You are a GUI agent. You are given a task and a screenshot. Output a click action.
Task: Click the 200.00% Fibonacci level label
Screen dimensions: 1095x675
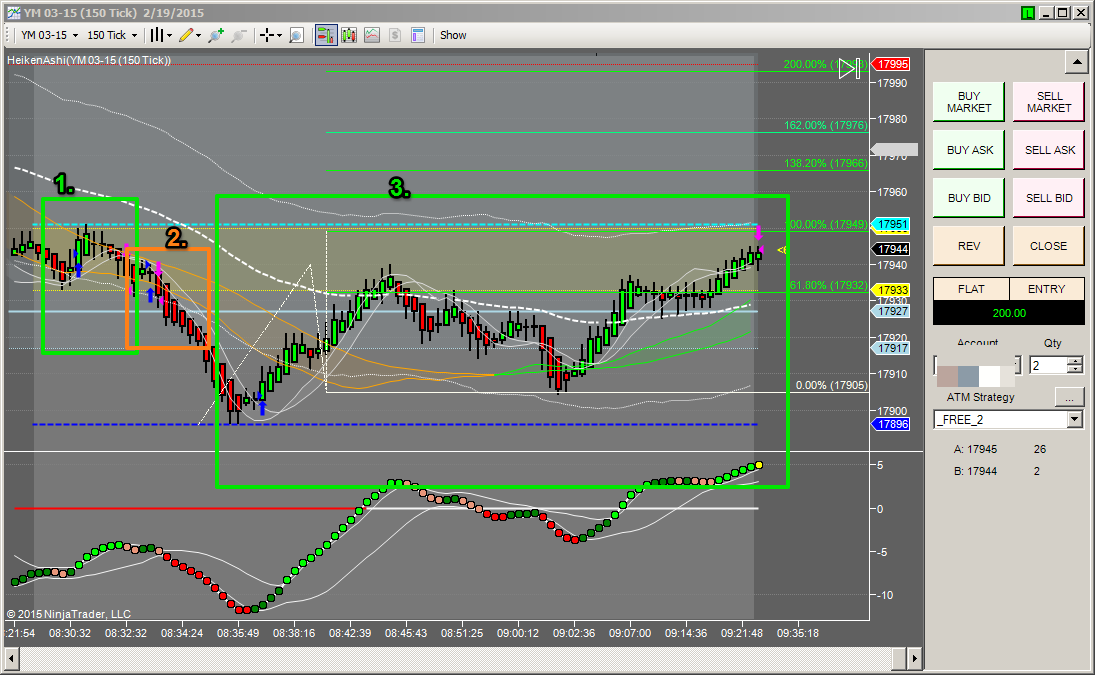[825, 64]
